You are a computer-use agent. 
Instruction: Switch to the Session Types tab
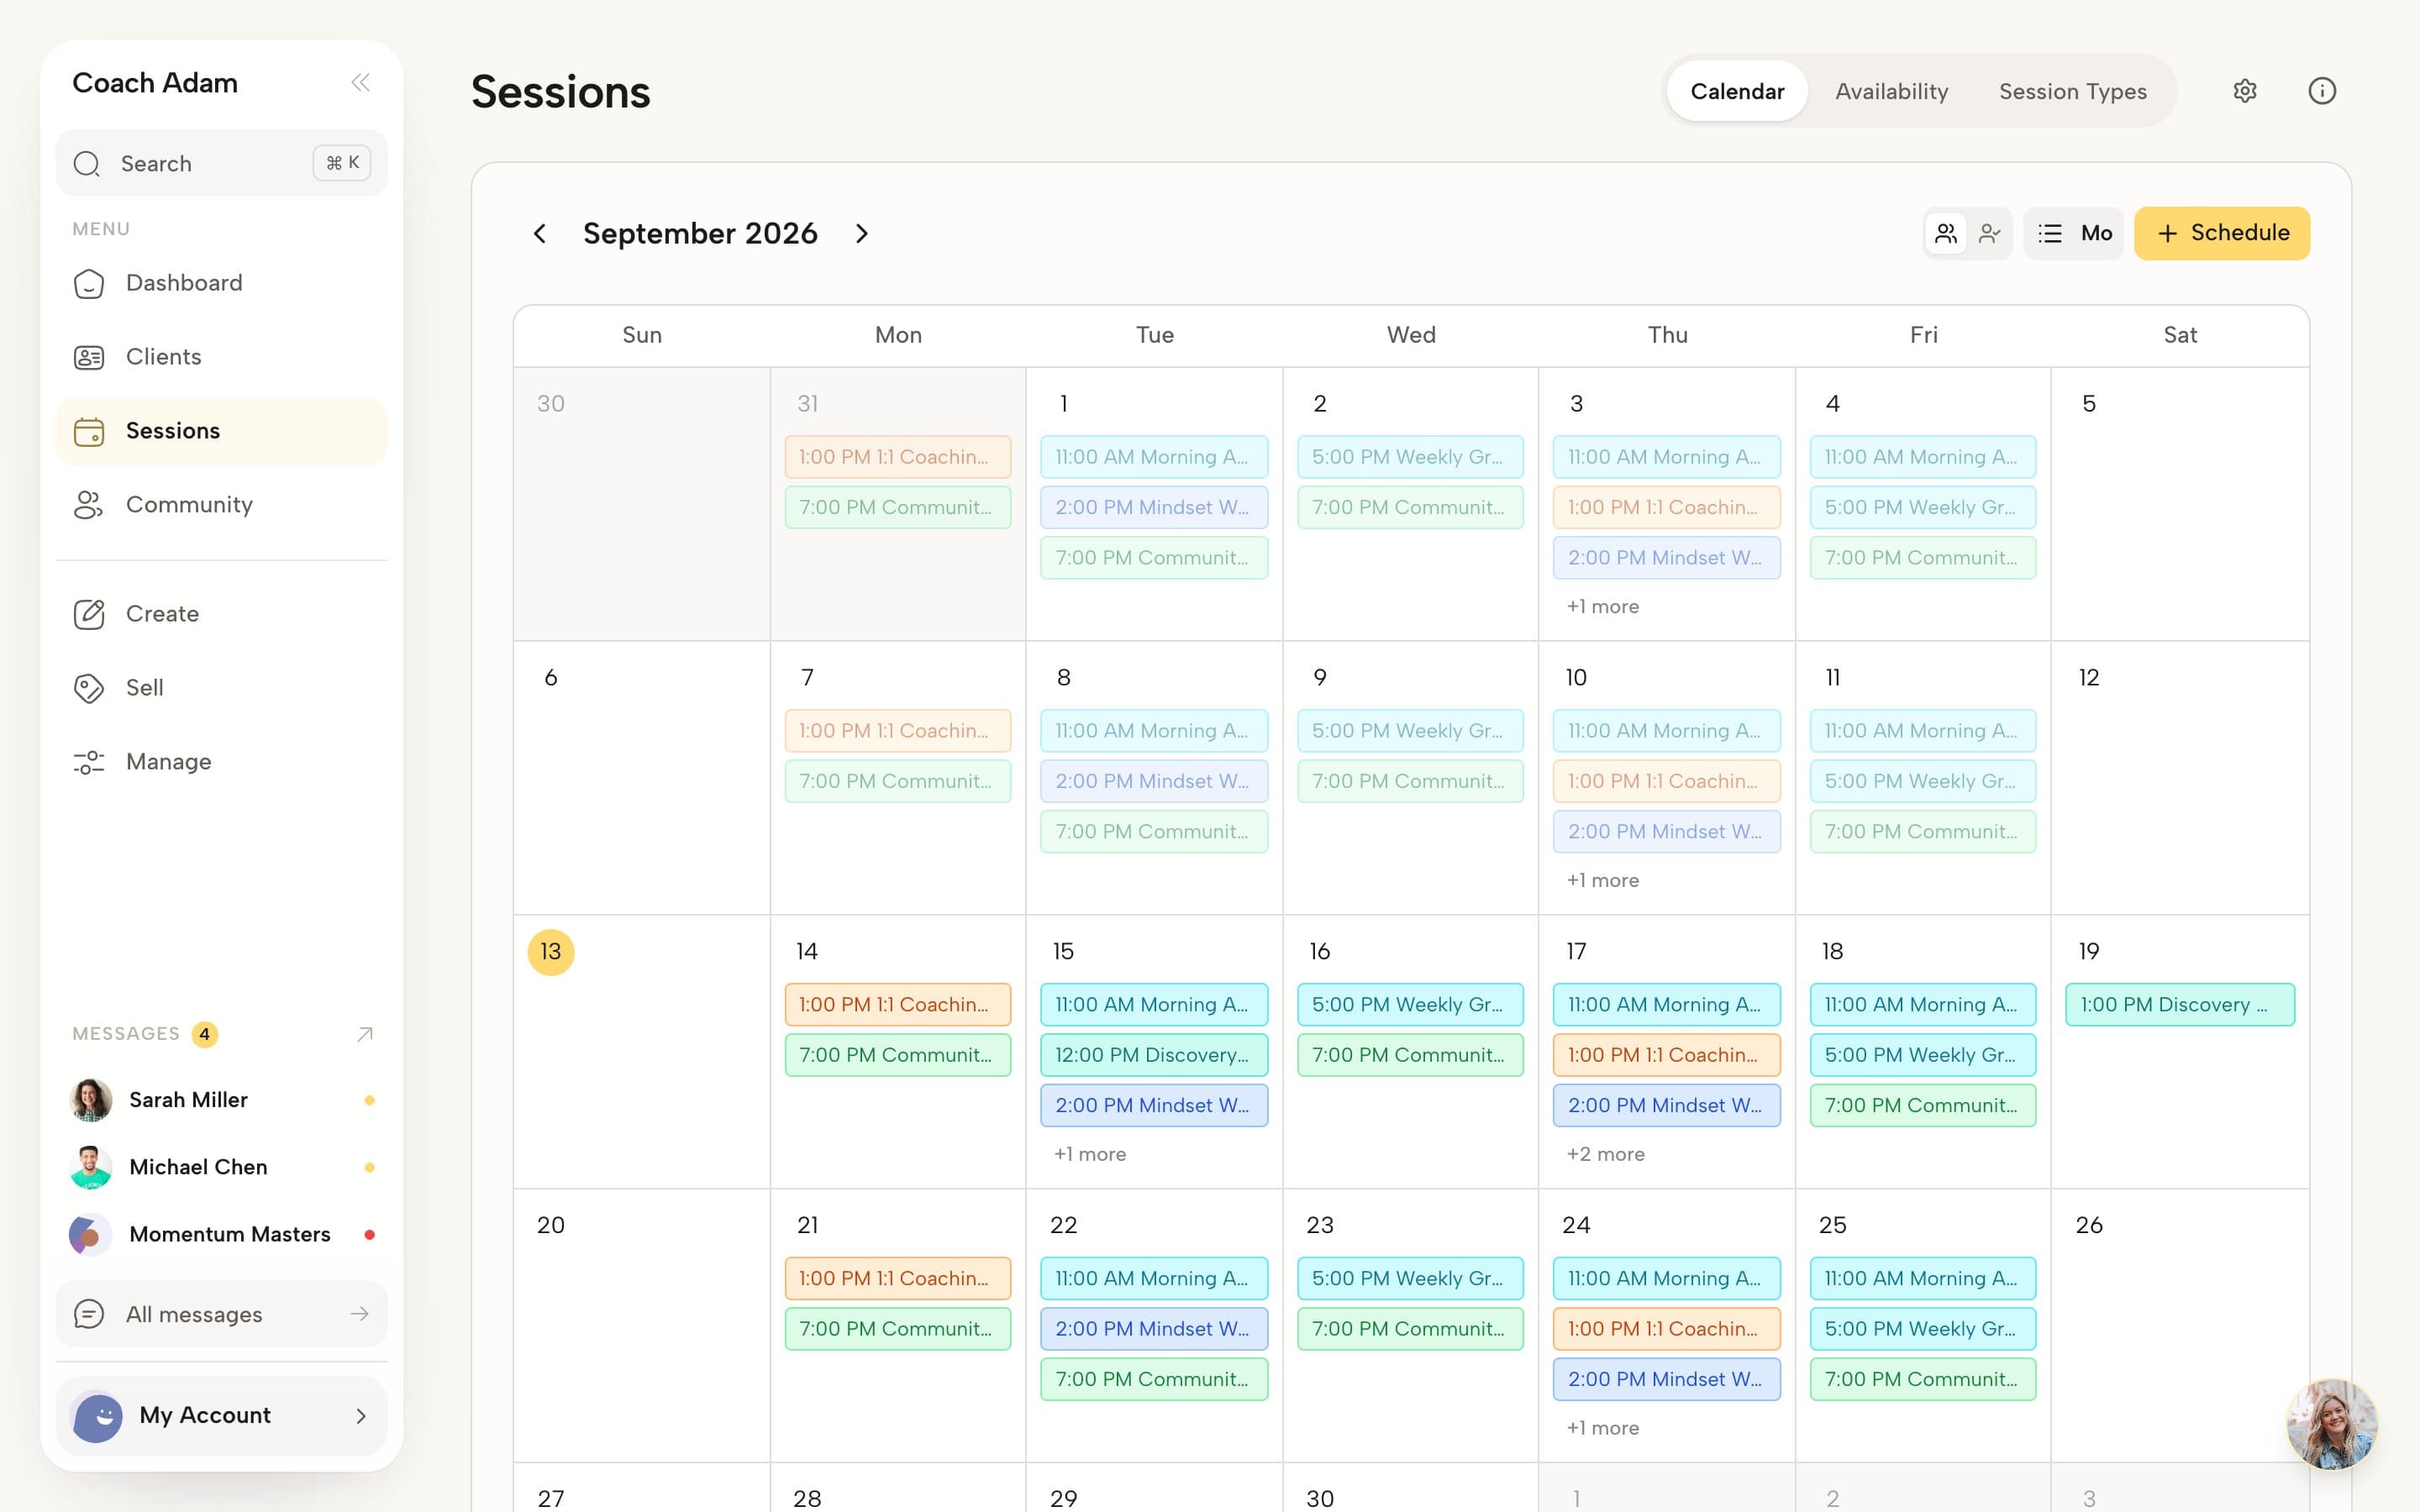[x=2072, y=91]
